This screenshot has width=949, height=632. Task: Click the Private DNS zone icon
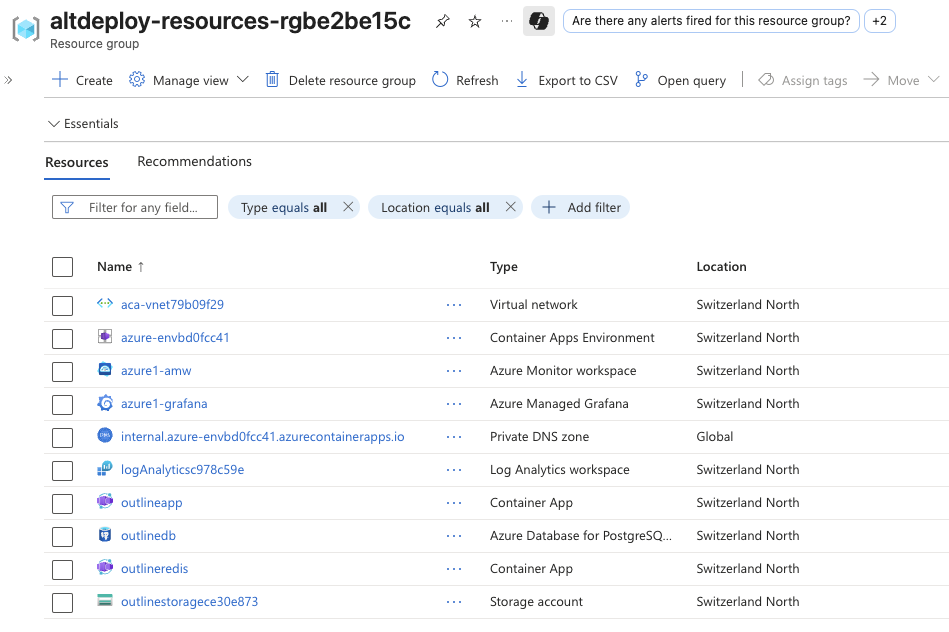(x=105, y=435)
